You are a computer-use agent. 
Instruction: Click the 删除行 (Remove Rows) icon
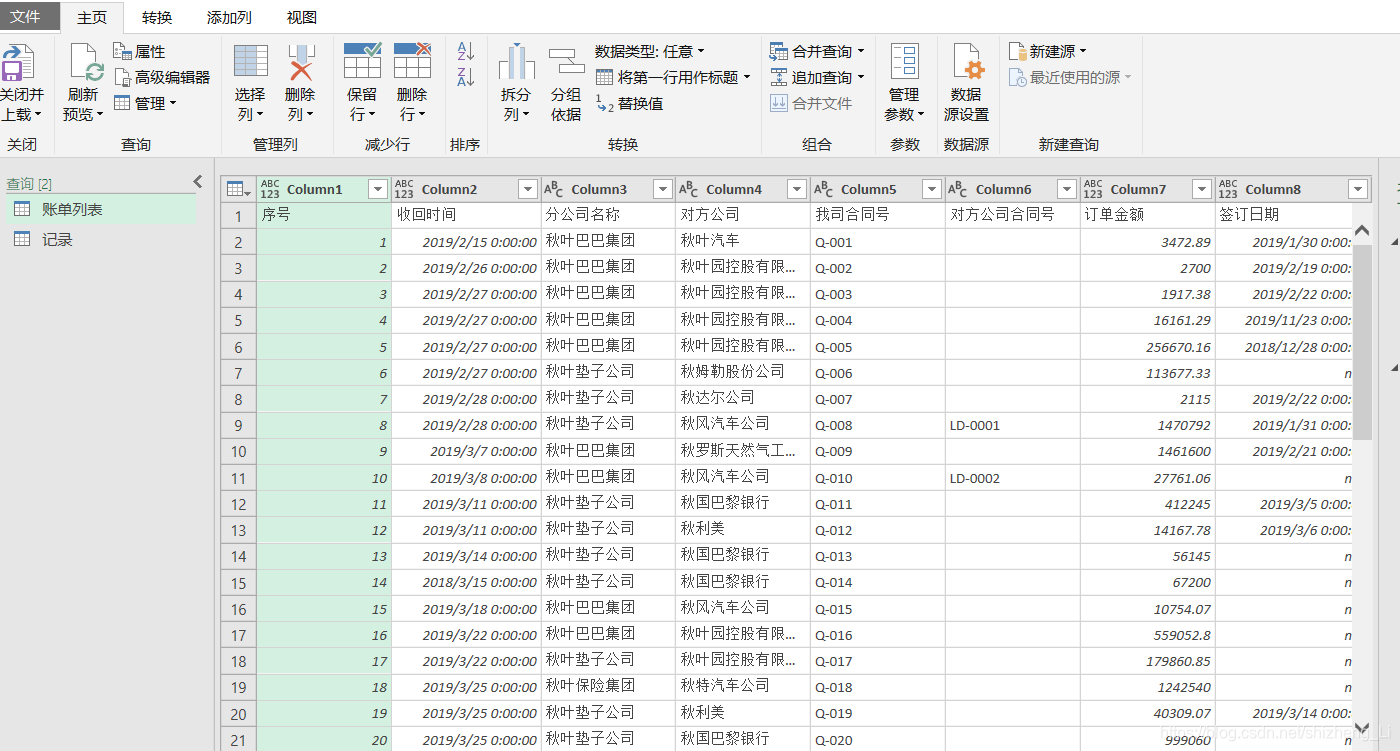412,60
